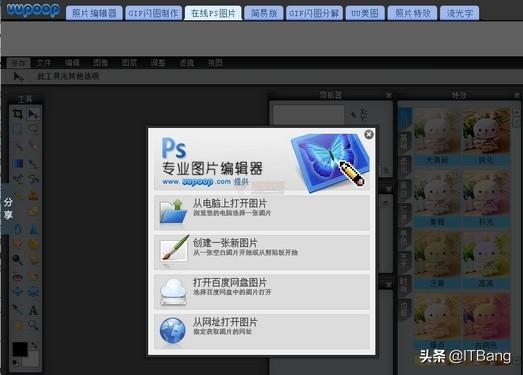Switch to 照片编辑器 tab

point(94,13)
